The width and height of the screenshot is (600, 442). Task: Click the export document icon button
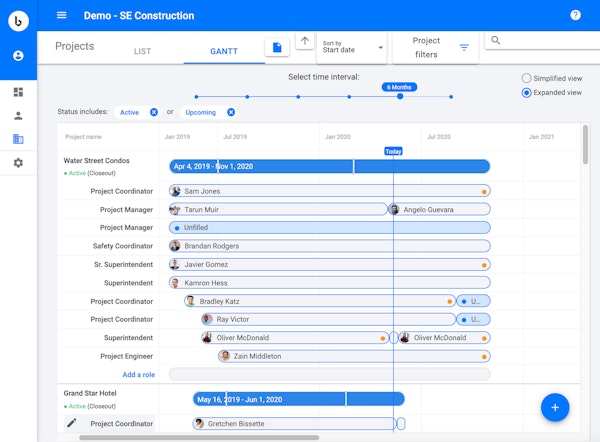(x=277, y=47)
